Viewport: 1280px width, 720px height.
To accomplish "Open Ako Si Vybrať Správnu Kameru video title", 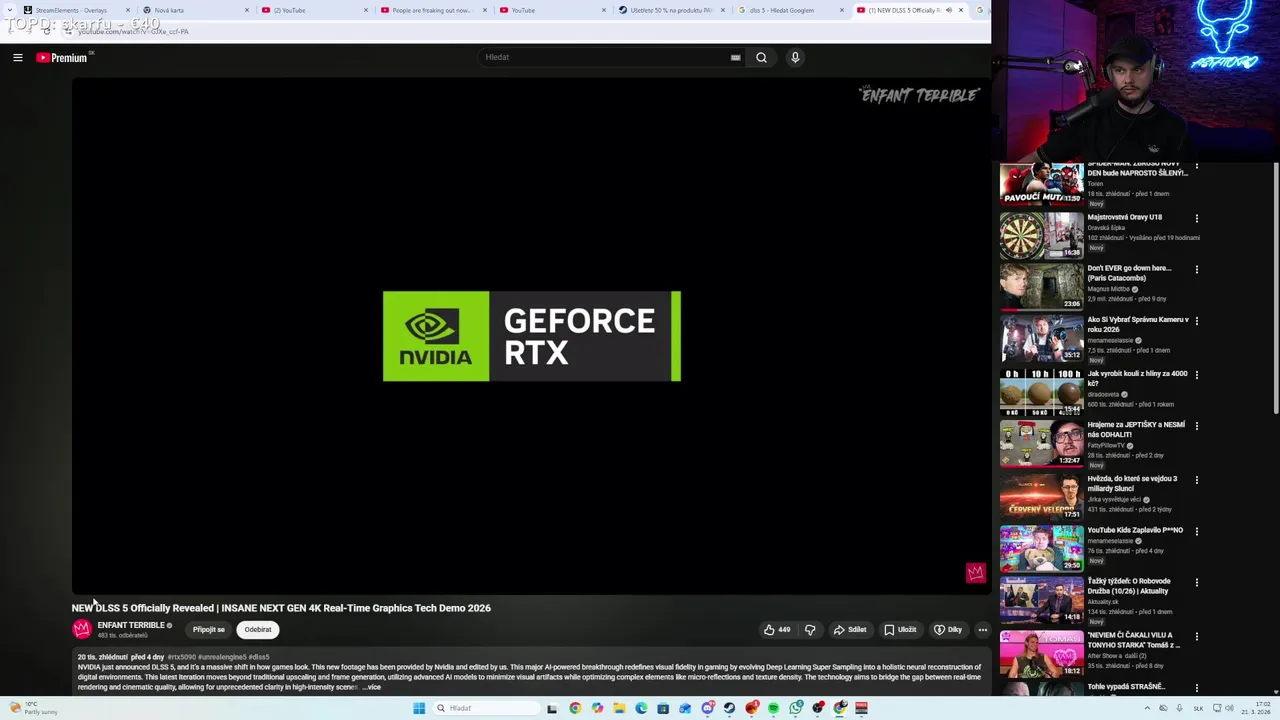I will (x=1138, y=324).
